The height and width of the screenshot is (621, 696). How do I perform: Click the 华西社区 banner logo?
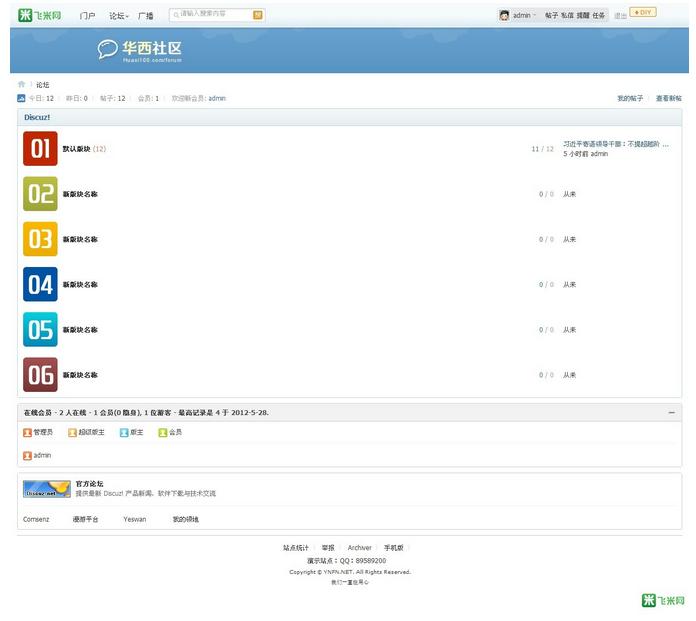(x=140, y=50)
